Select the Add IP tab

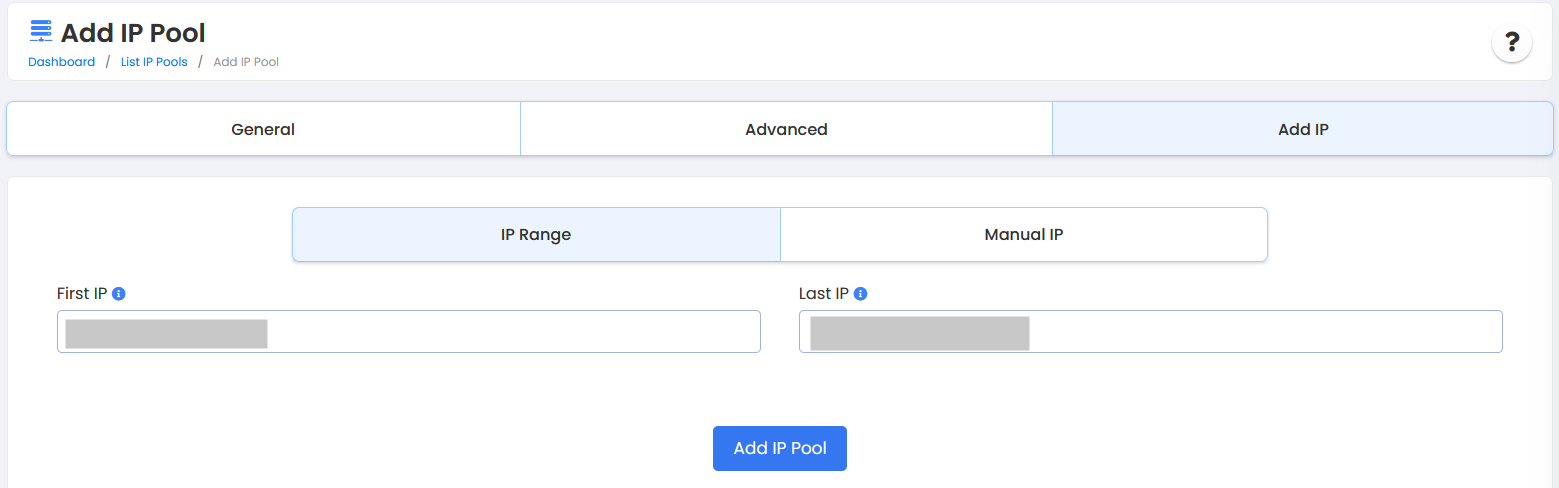1302,129
